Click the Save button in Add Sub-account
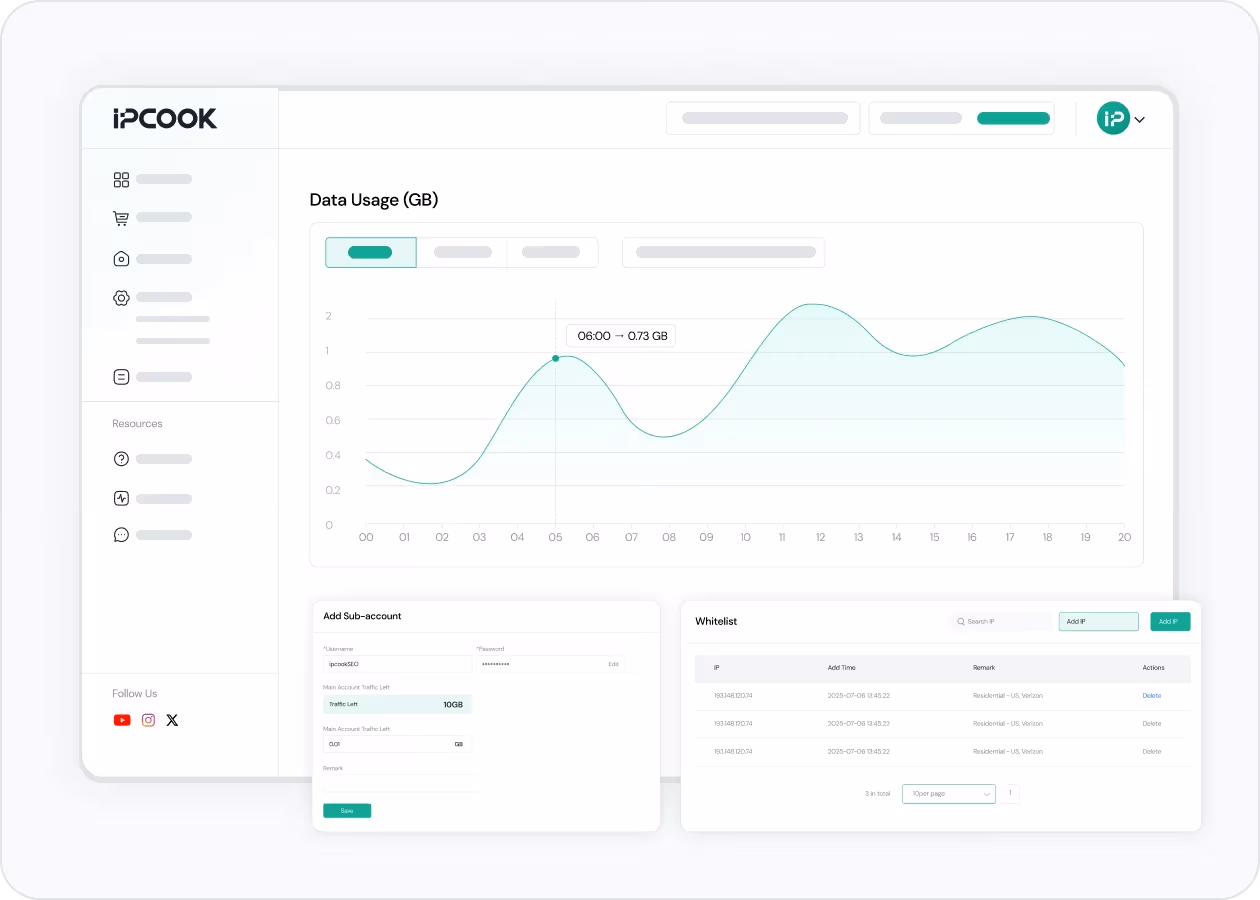Viewport: 1260px width, 900px height. pos(347,810)
